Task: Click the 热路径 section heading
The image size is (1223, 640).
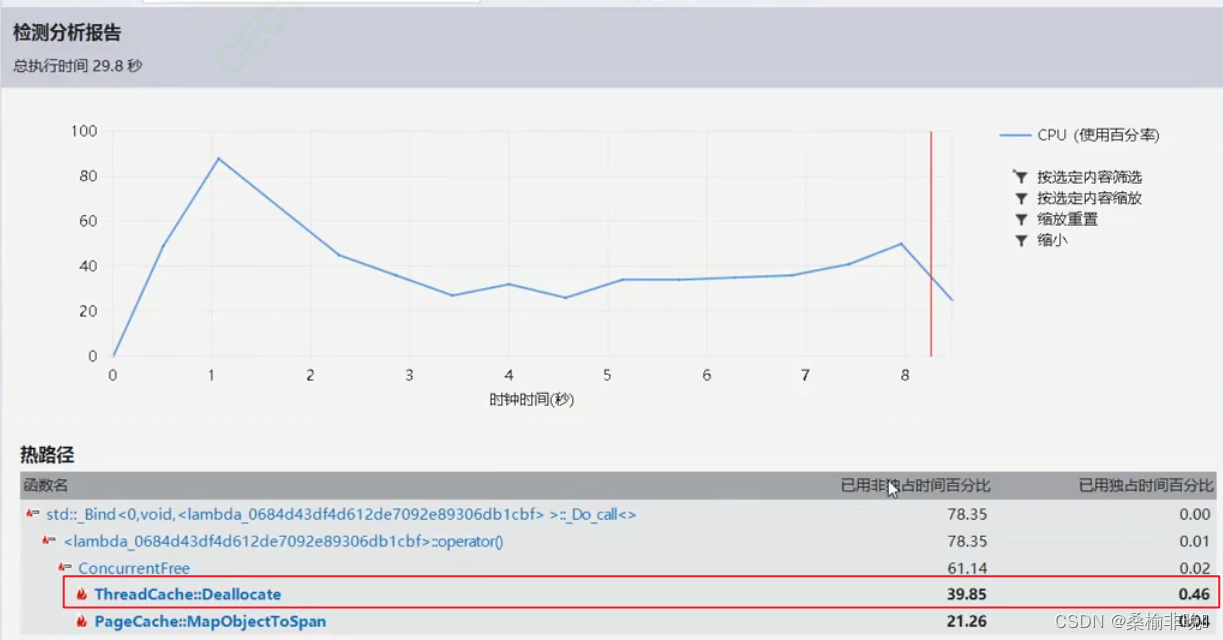Action: [x=47, y=455]
